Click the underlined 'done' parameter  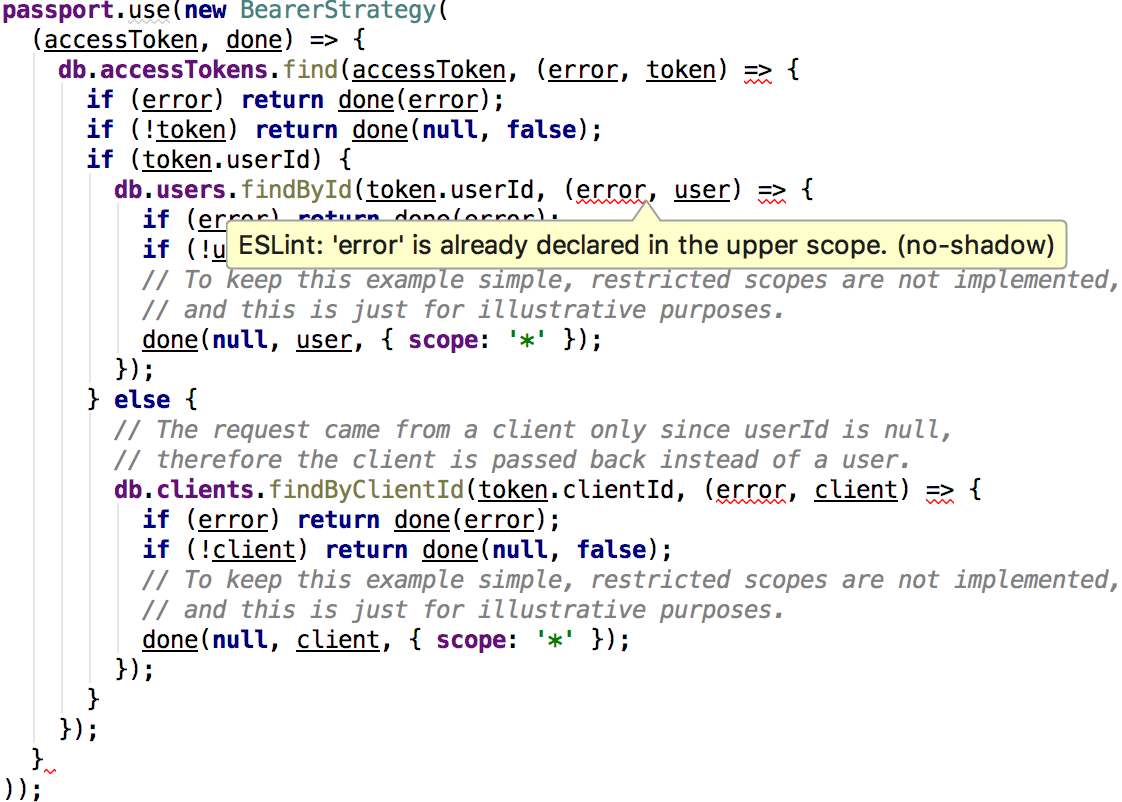[x=253, y=40]
